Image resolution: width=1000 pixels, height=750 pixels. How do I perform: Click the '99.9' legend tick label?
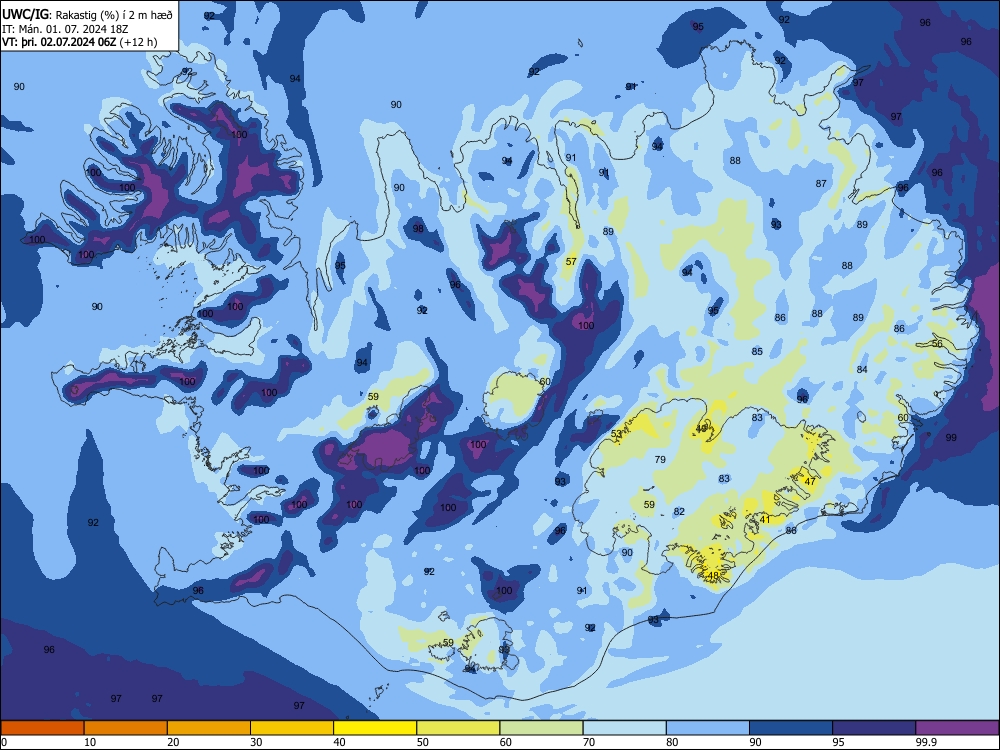pyautogui.click(x=925, y=742)
